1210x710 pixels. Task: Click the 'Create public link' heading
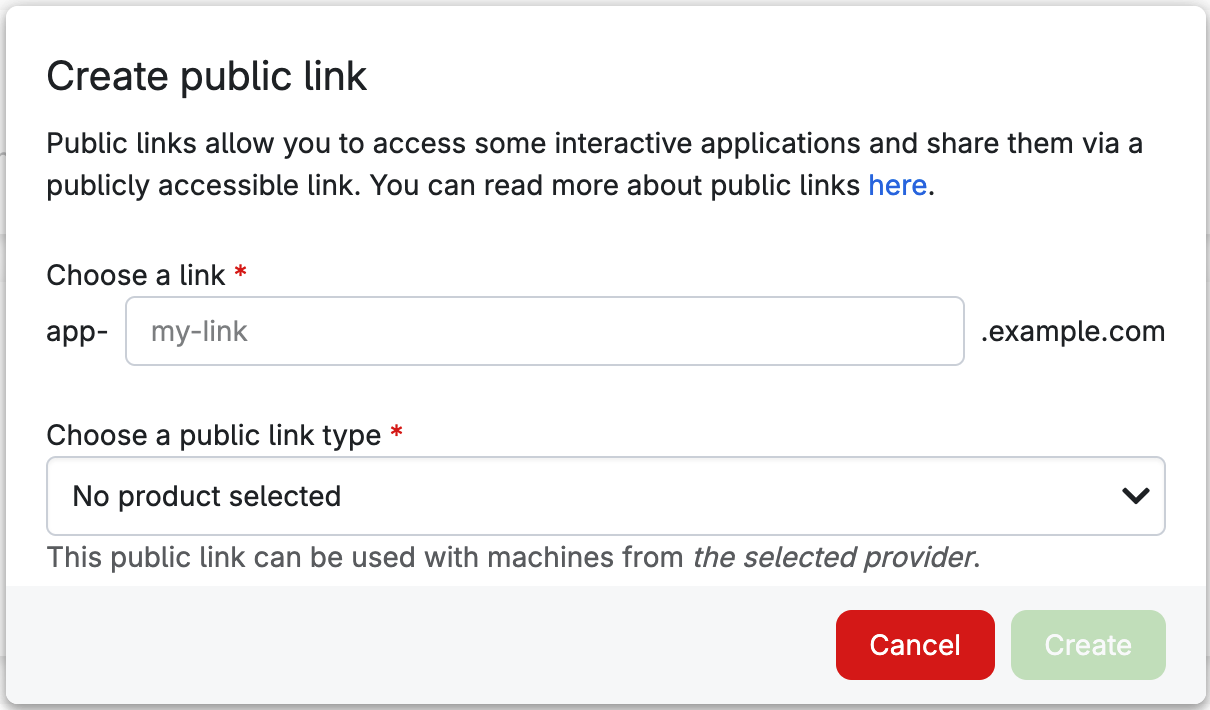[207, 76]
